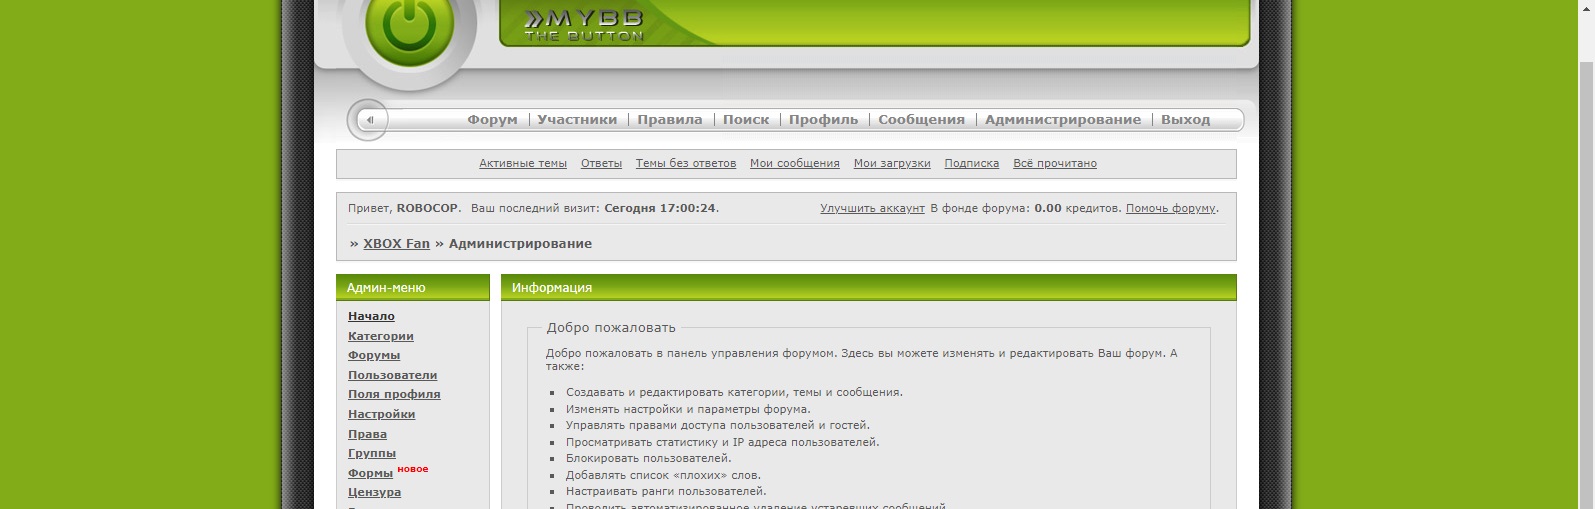Image resolution: width=1595 pixels, height=509 pixels.
Task: Open Темы без ответов link
Action: (x=685, y=164)
